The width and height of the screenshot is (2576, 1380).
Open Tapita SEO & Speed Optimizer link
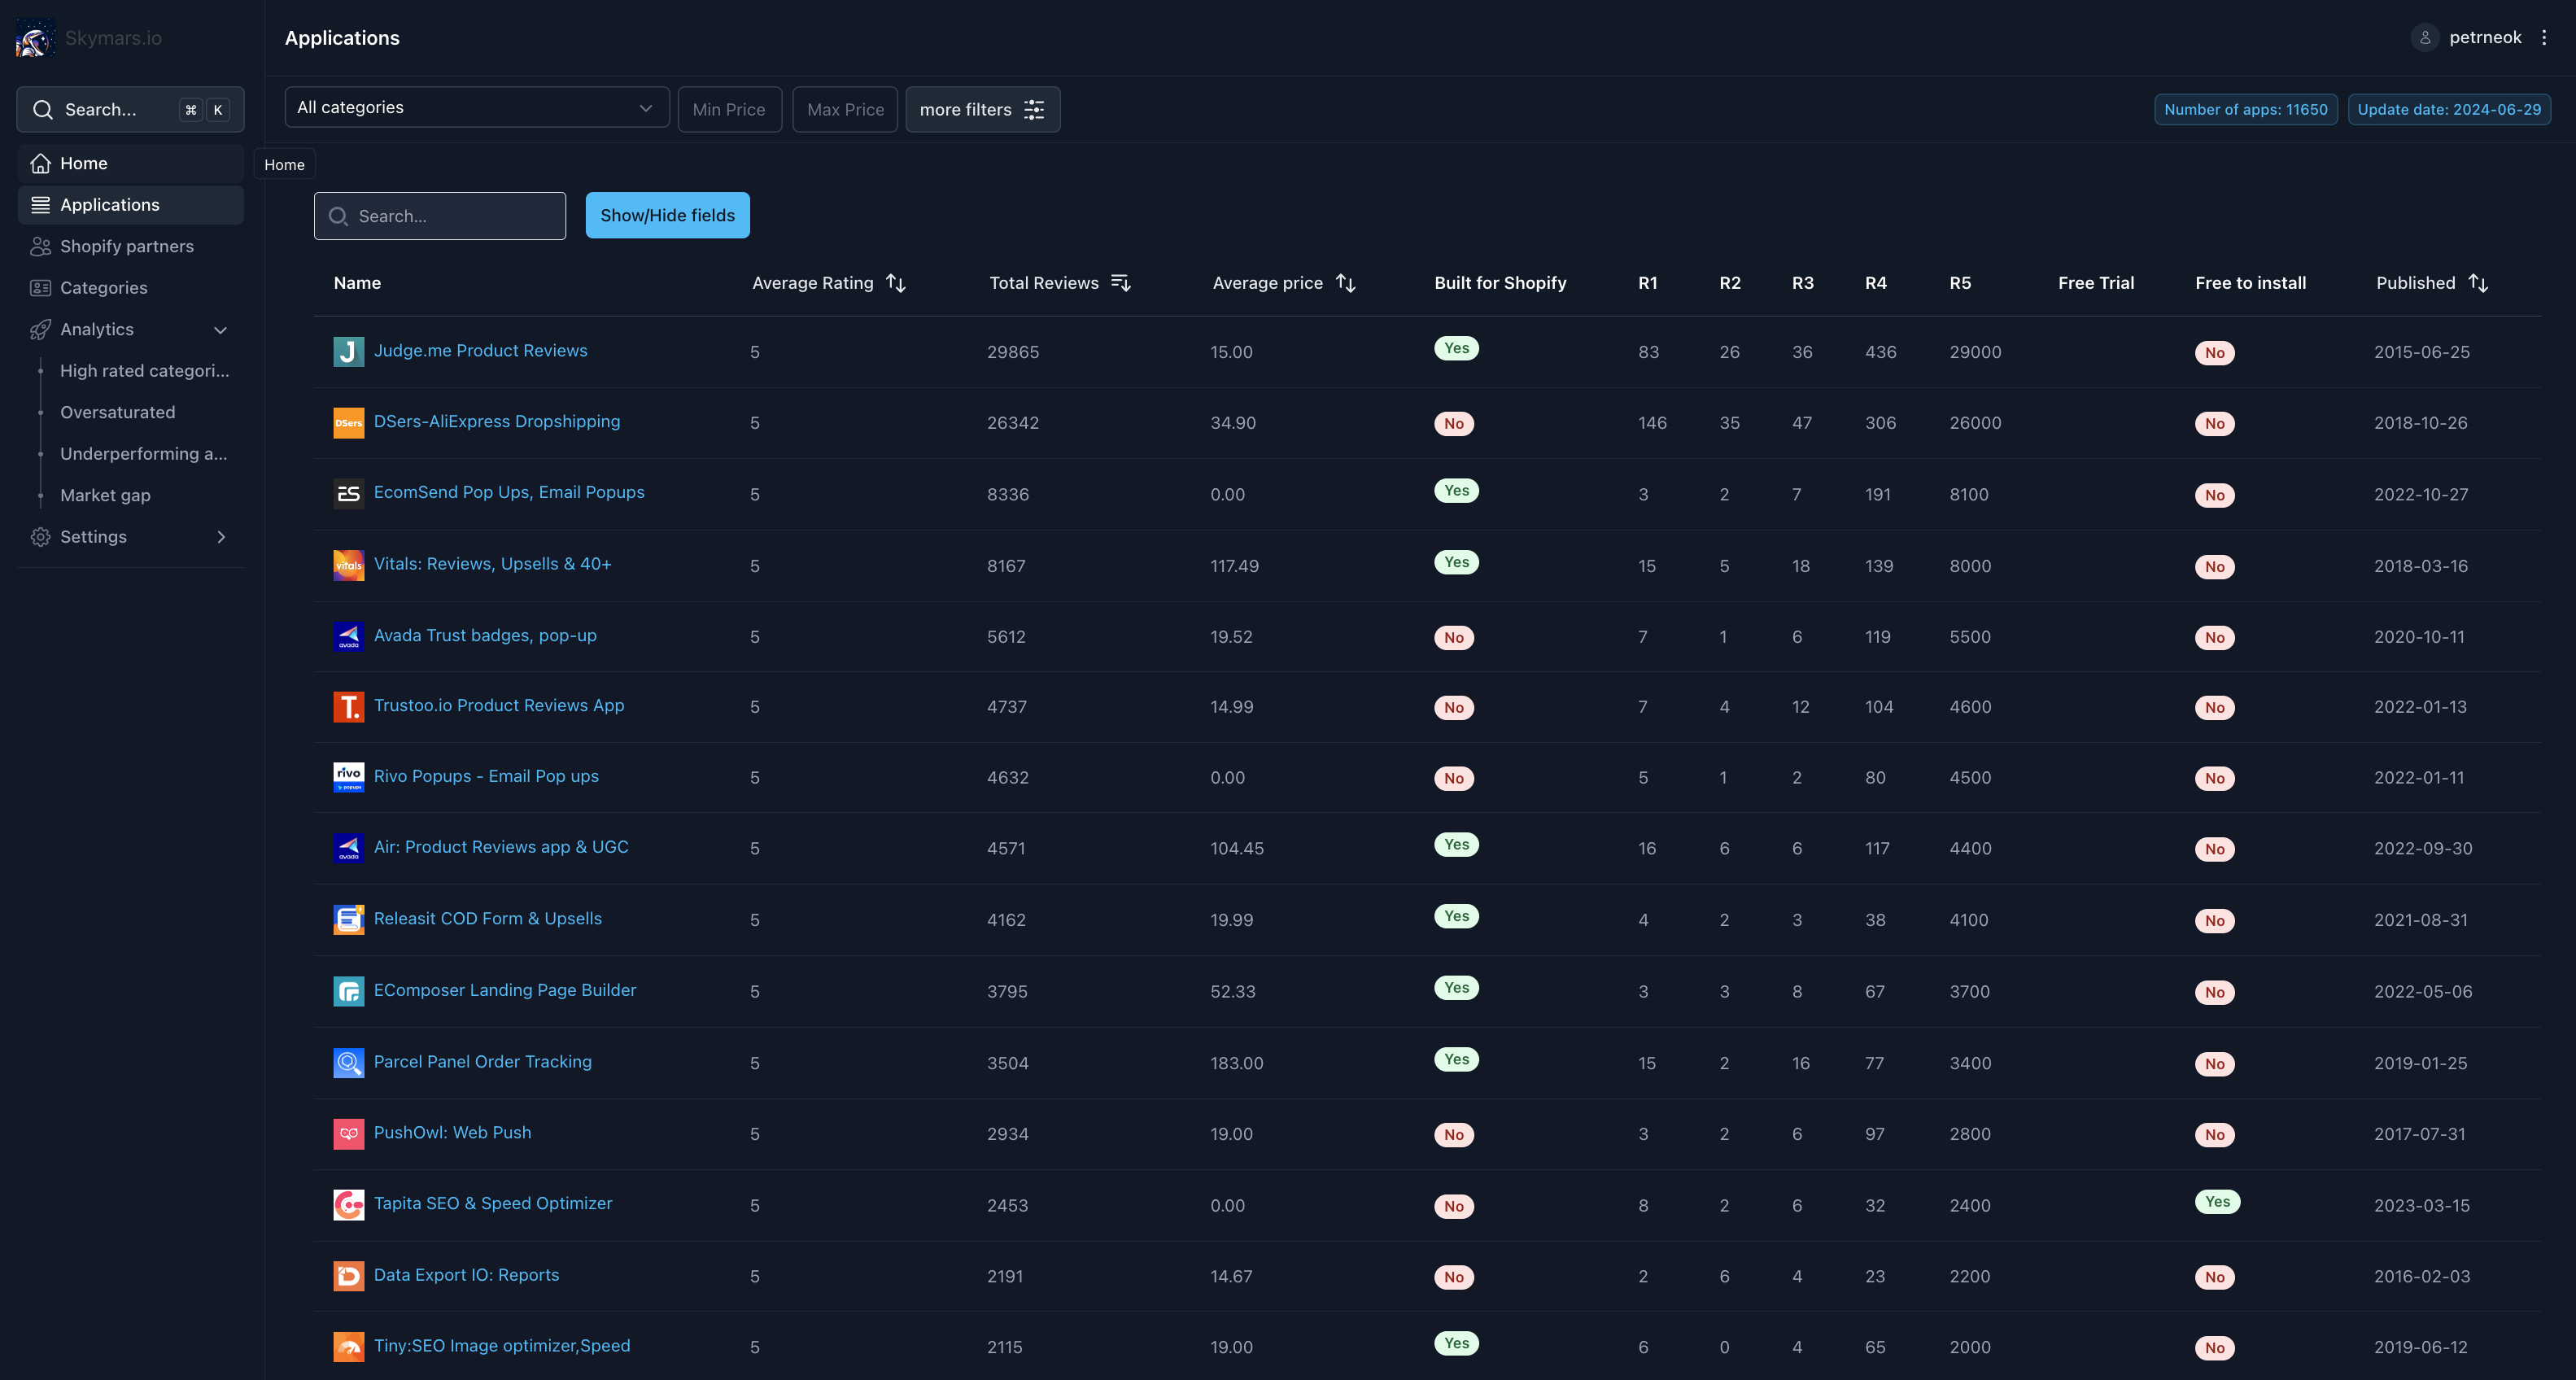(492, 1204)
